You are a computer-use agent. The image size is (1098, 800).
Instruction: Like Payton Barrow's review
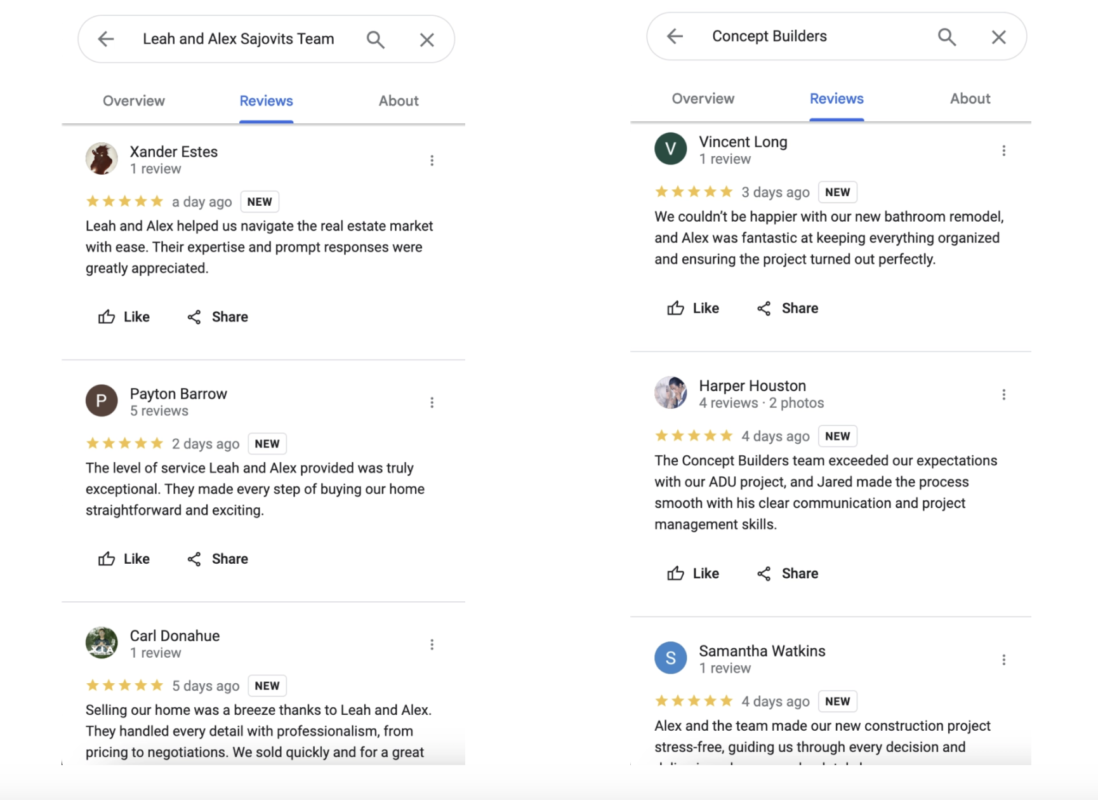click(124, 559)
